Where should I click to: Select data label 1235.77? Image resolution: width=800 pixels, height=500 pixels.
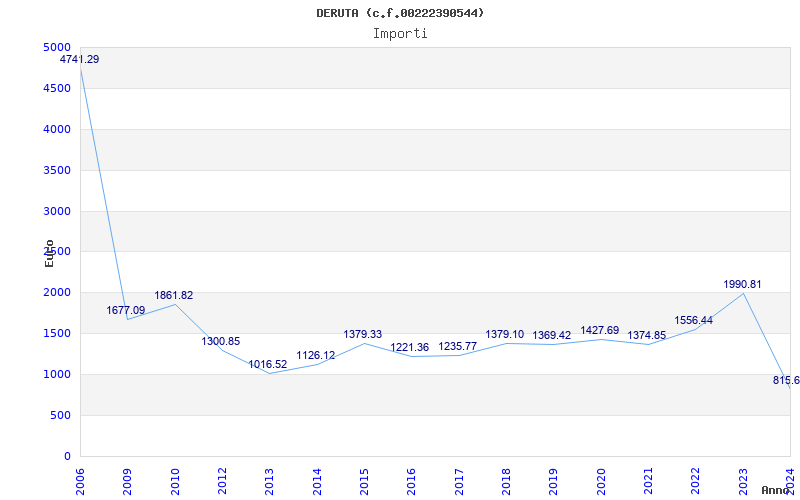(458, 346)
